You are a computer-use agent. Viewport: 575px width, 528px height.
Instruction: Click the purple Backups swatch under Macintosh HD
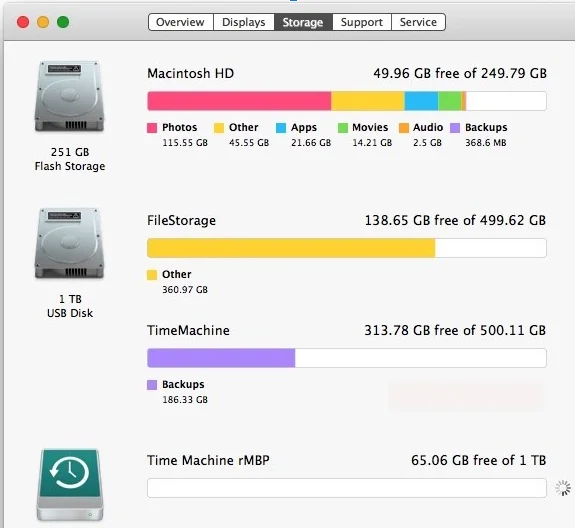click(x=455, y=128)
